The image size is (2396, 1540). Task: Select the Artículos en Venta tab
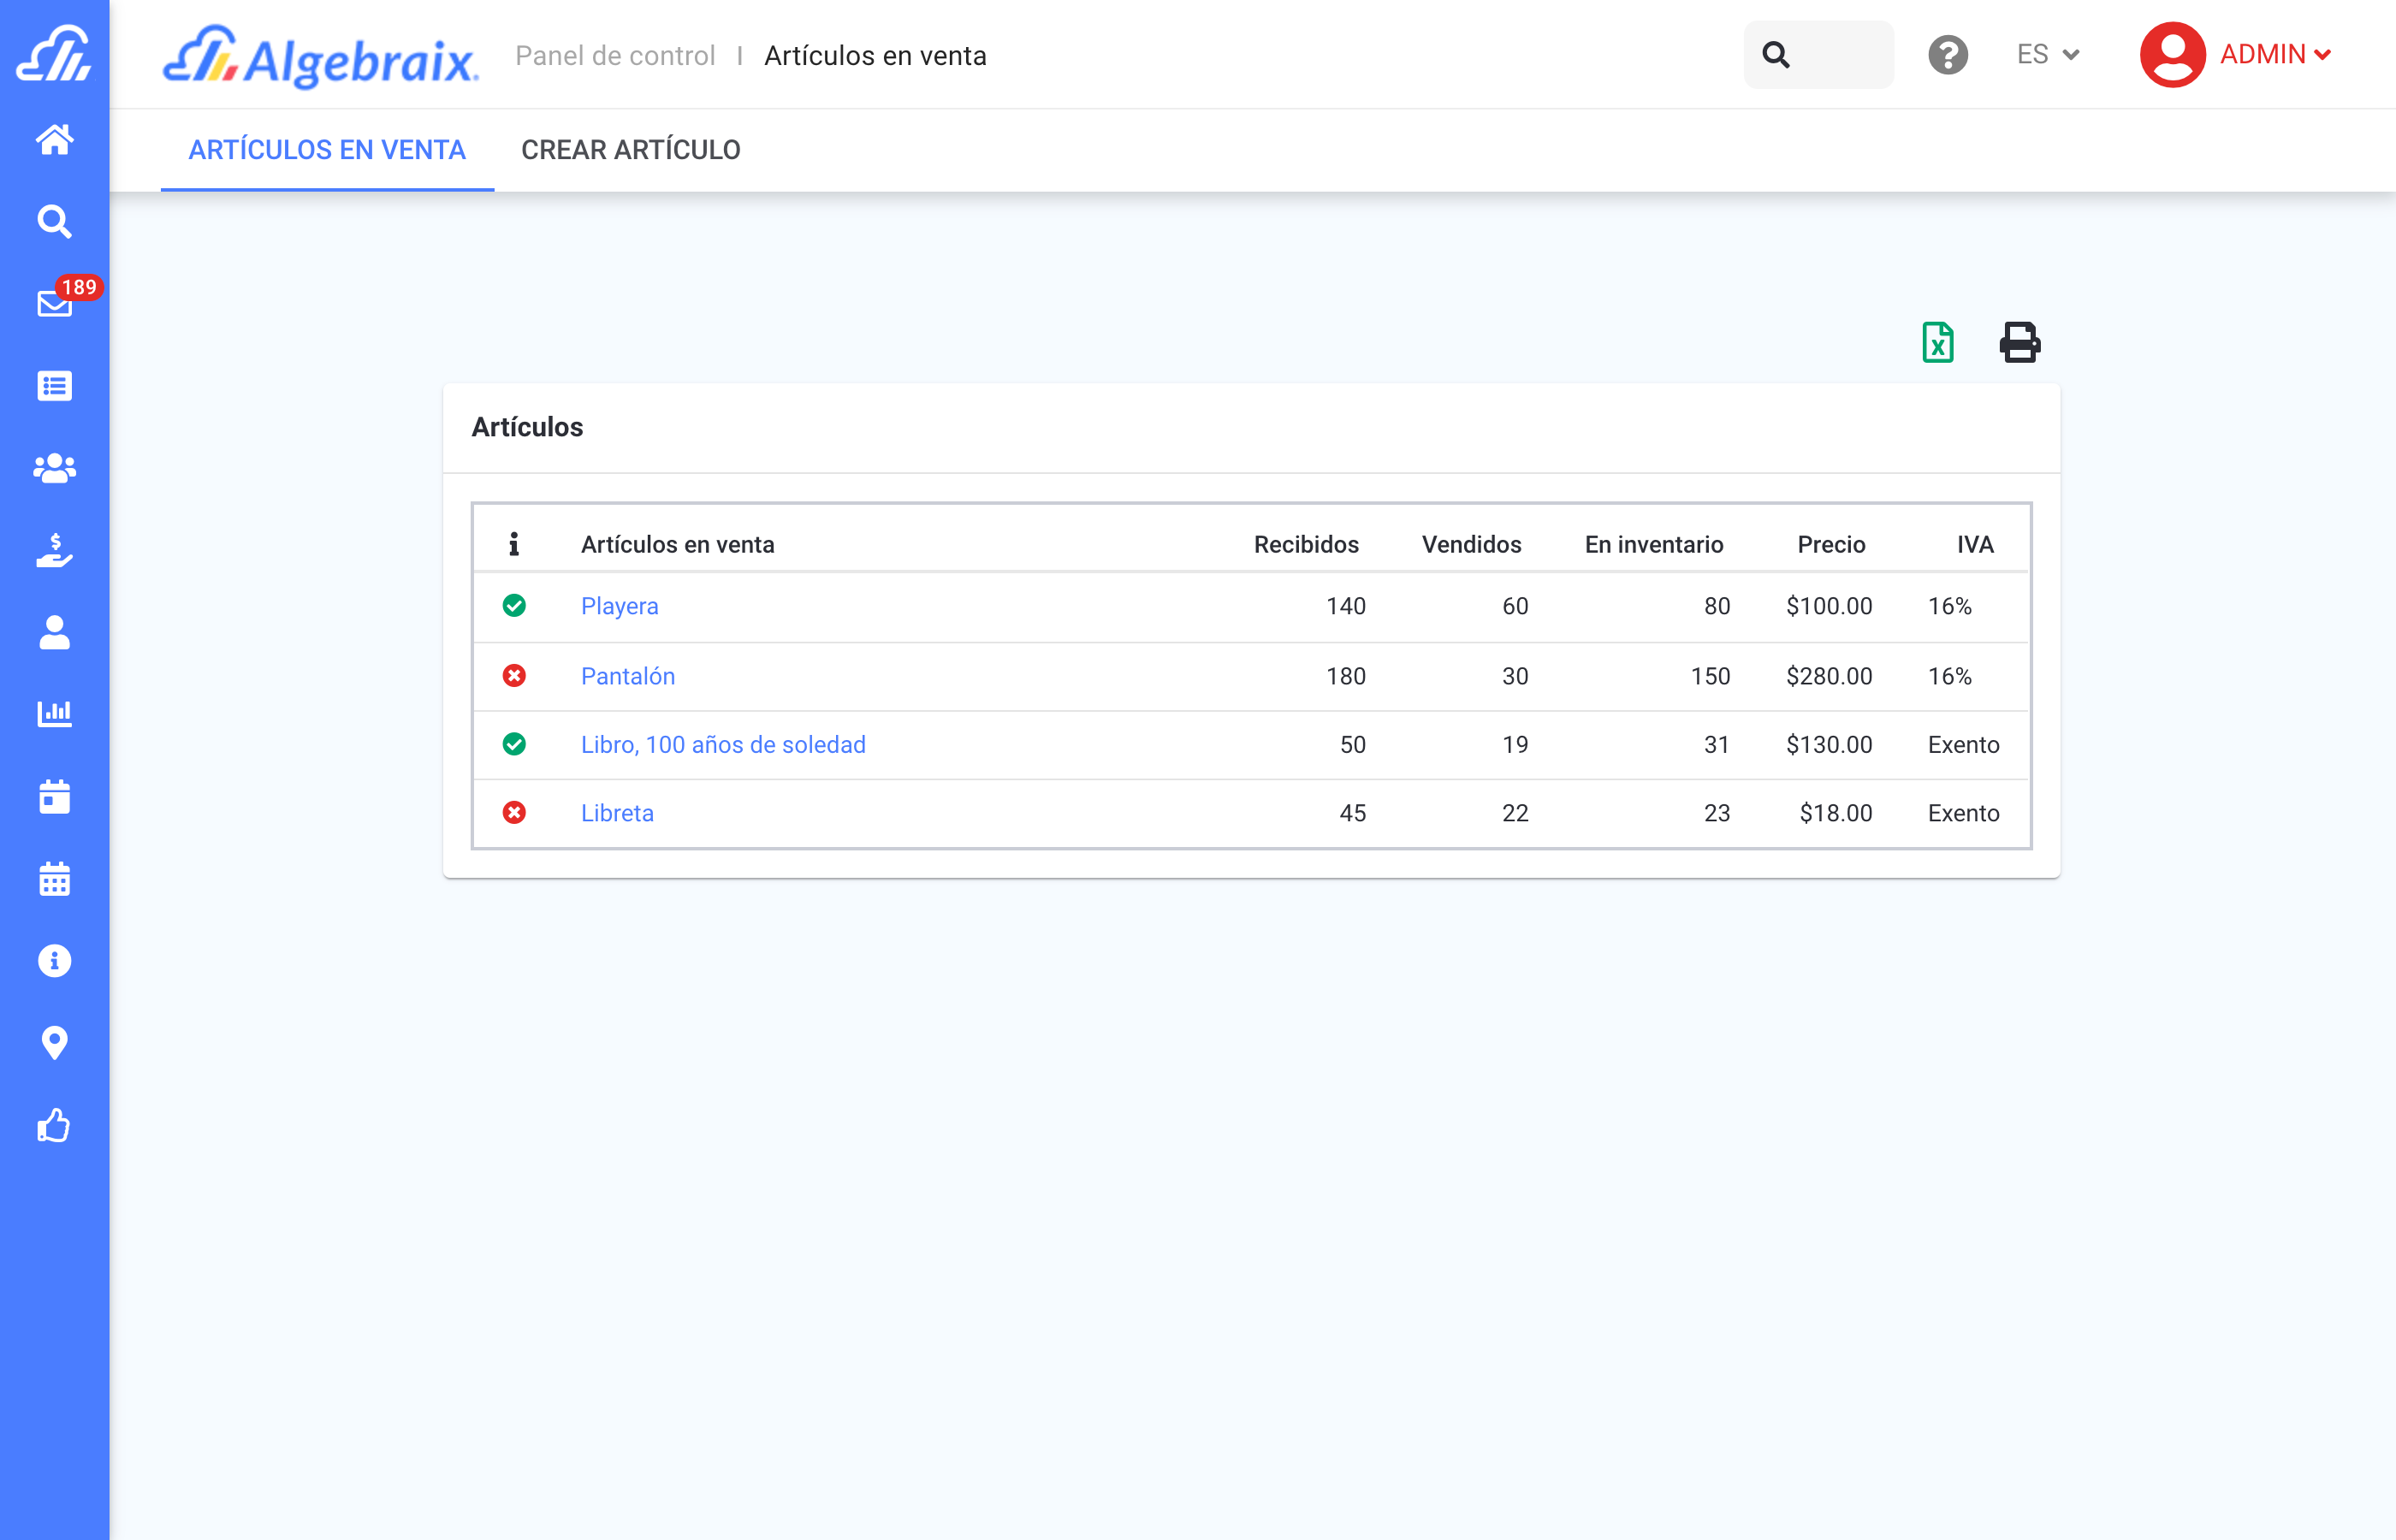point(327,150)
